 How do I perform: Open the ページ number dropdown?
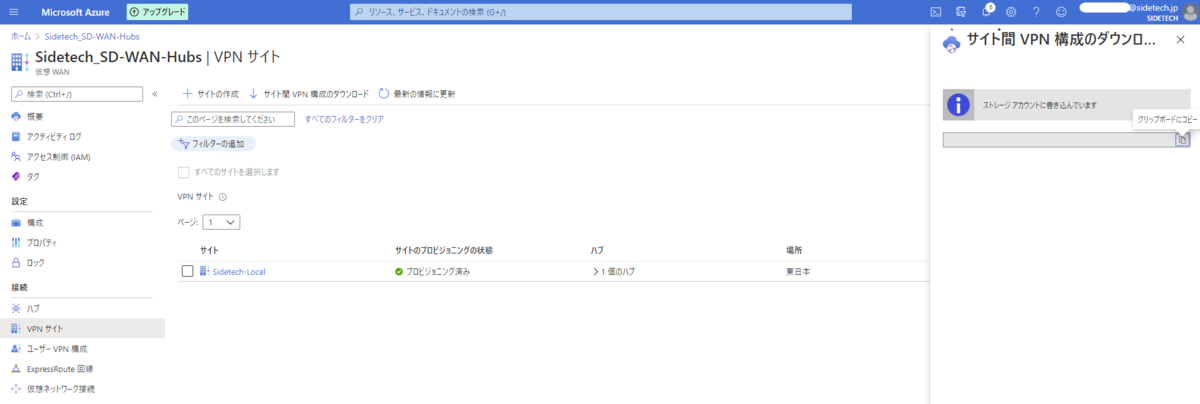click(x=221, y=222)
